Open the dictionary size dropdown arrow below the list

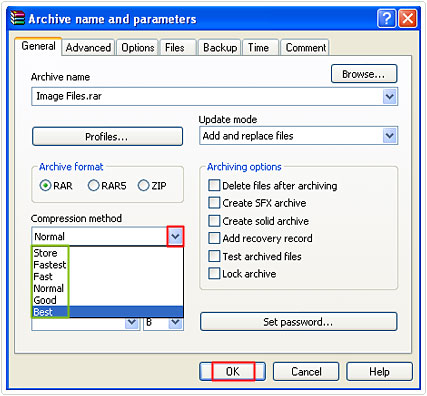click(x=132, y=322)
